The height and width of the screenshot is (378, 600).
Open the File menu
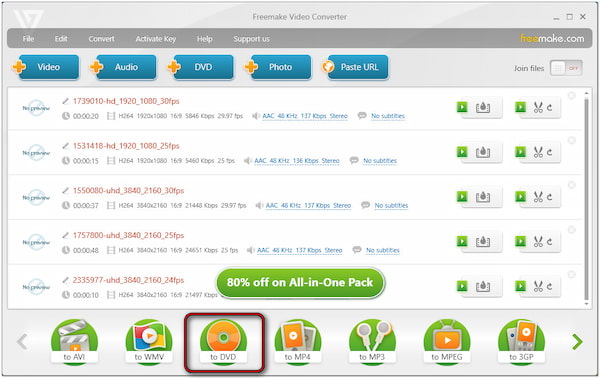(x=28, y=39)
